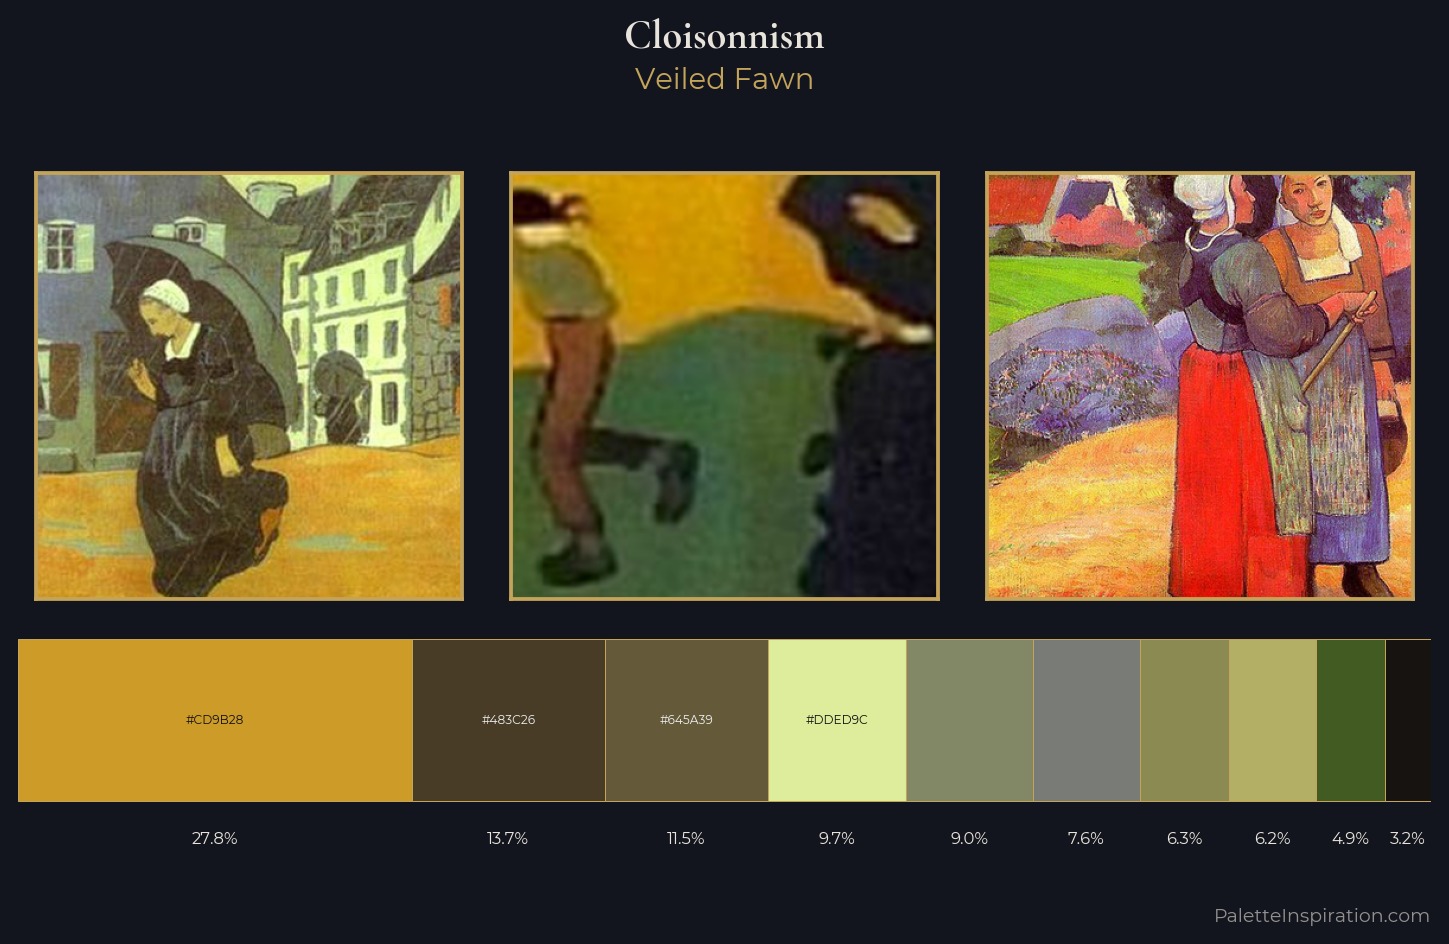This screenshot has width=1449, height=944.
Task: Click the 13.7% percentage label
Action: [508, 838]
